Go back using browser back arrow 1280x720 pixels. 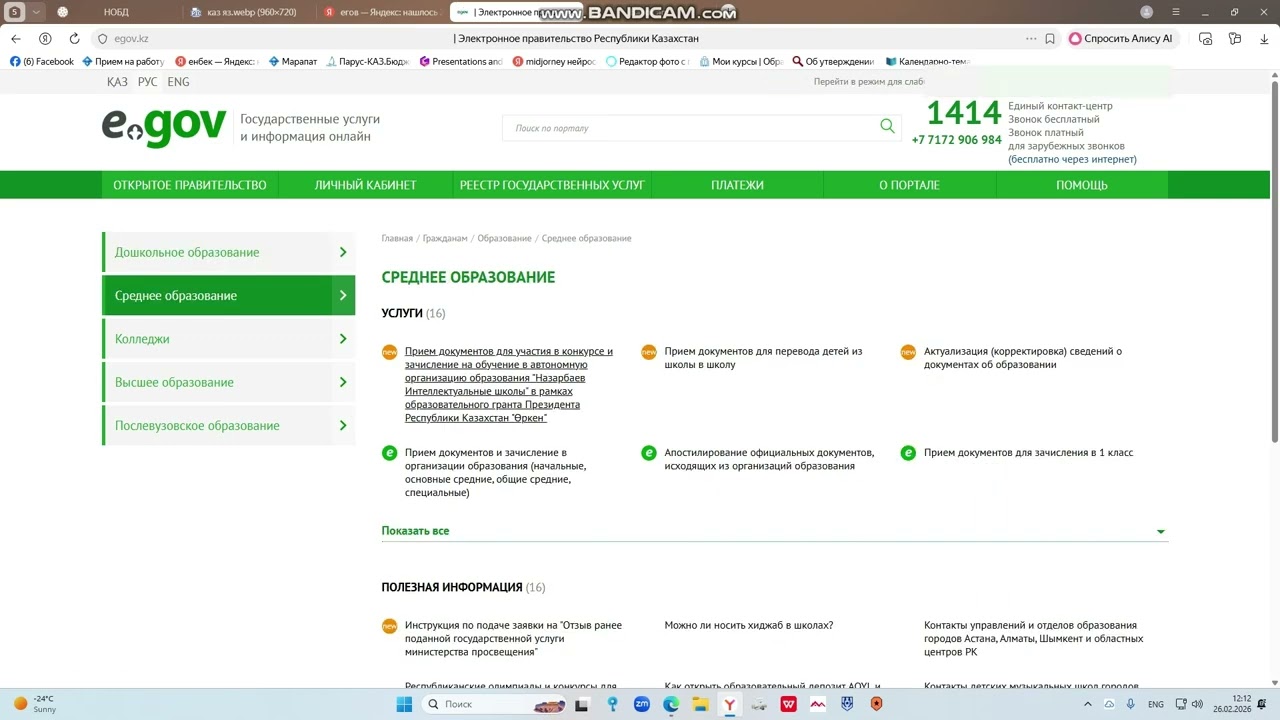pyautogui.click(x=16, y=38)
